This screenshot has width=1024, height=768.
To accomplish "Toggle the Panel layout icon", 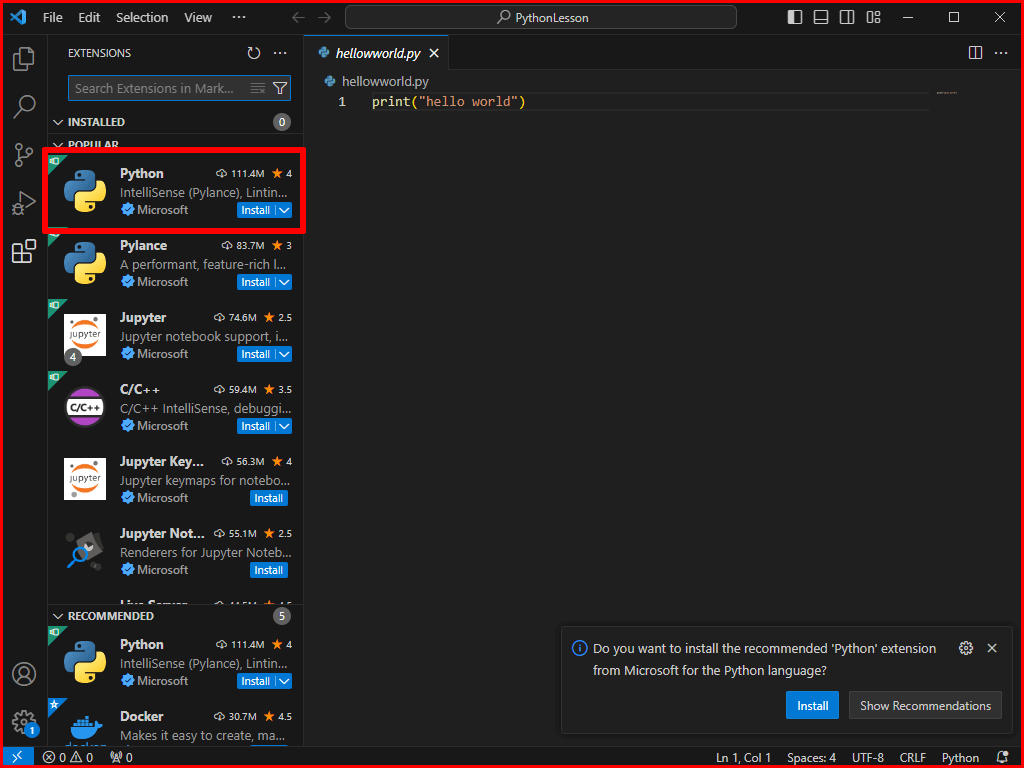I will point(821,18).
